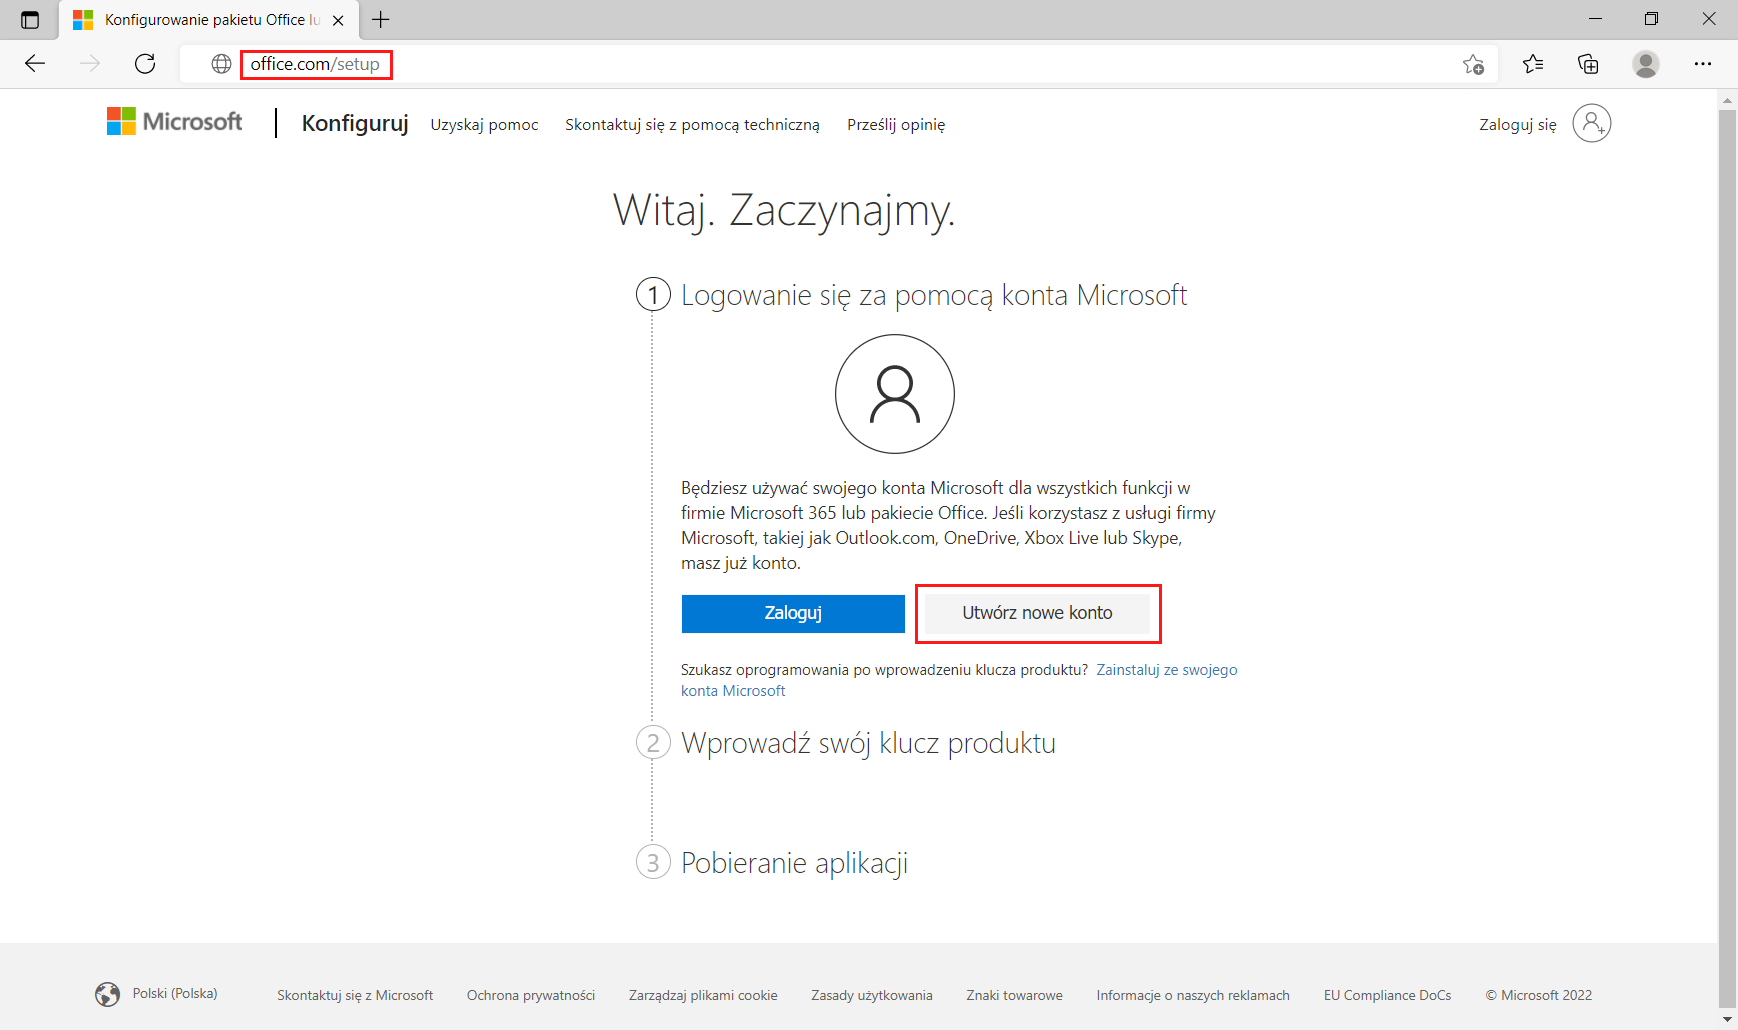Click the © Microsoft 2022 footer text
1738x1030 pixels.
tap(1538, 995)
